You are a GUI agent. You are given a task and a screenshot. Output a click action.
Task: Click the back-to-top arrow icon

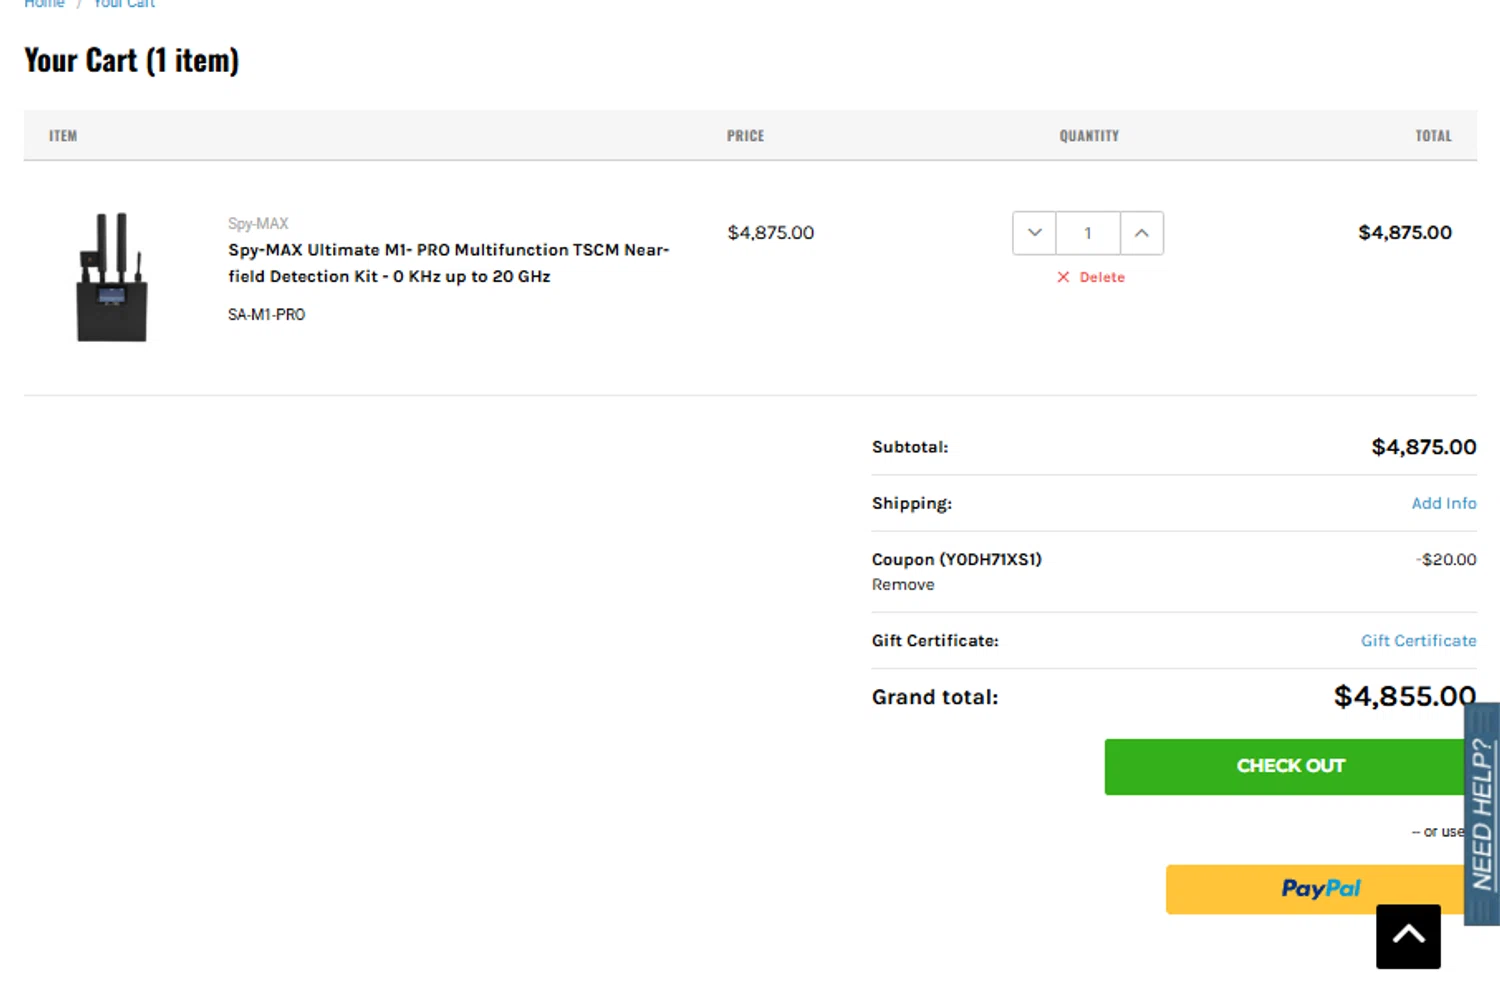pos(1408,936)
